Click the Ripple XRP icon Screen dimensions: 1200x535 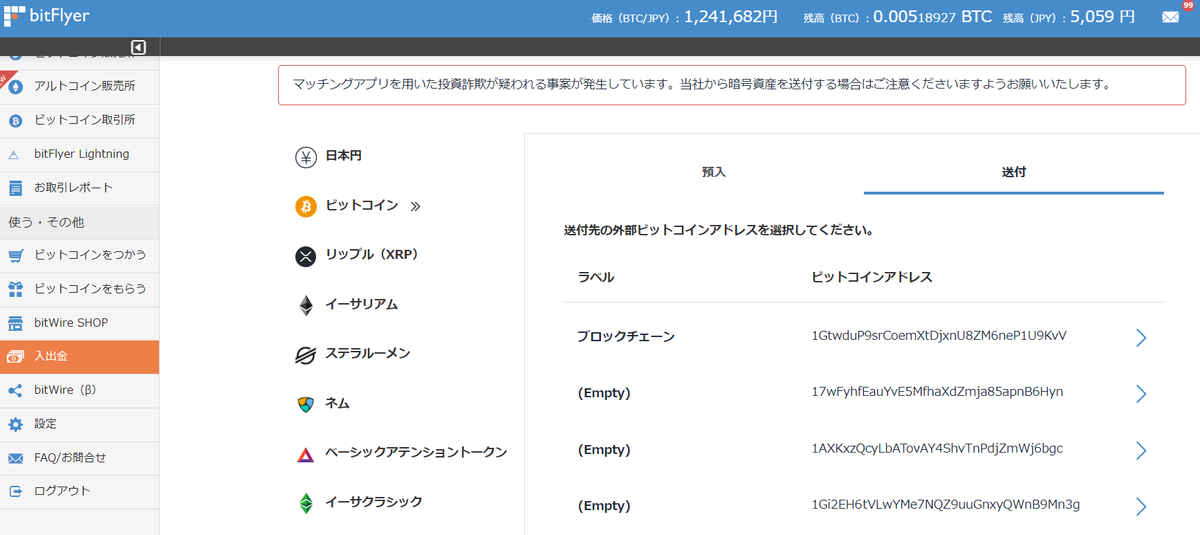pos(306,256)
